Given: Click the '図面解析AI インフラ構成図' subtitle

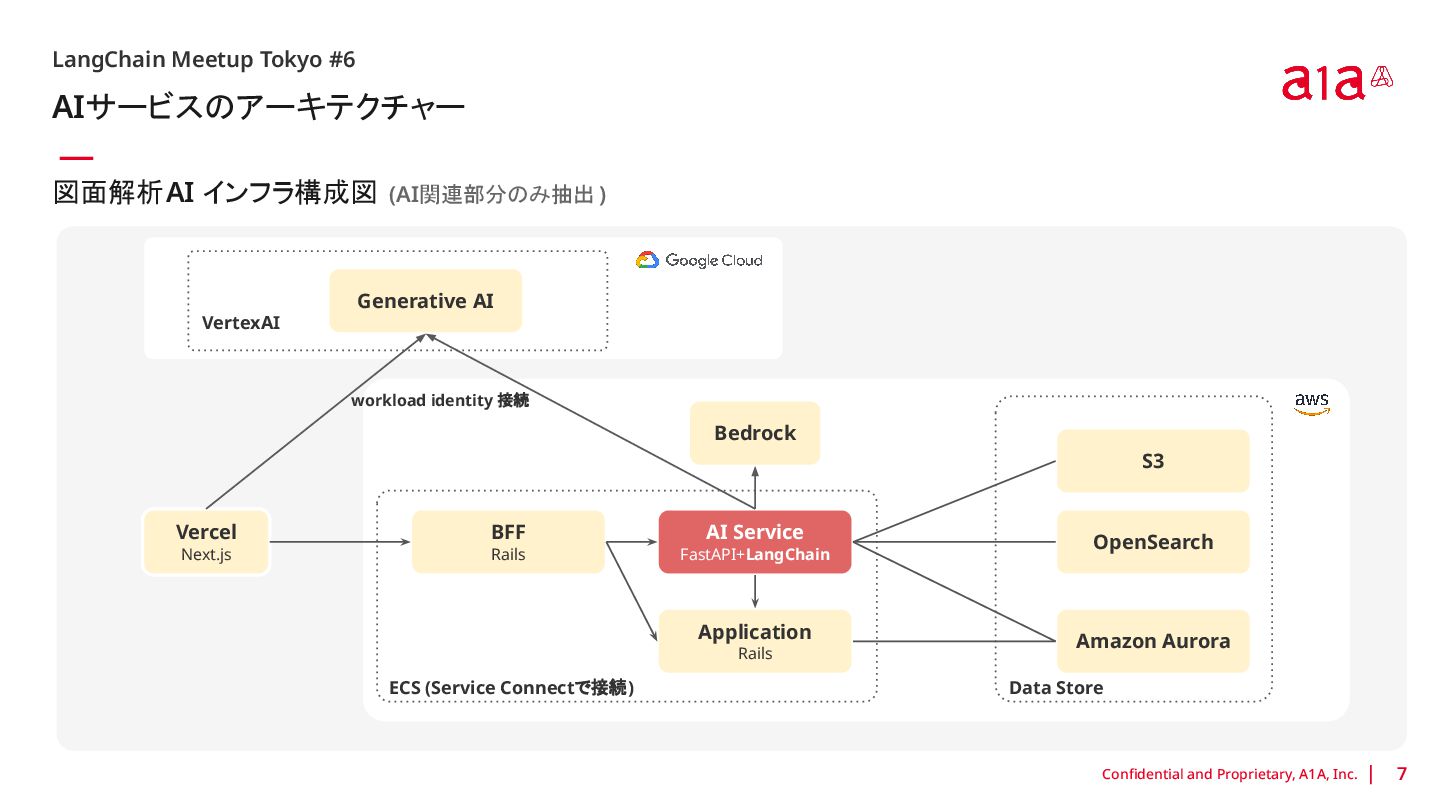Looking at the screenshot, I should 214,192.
